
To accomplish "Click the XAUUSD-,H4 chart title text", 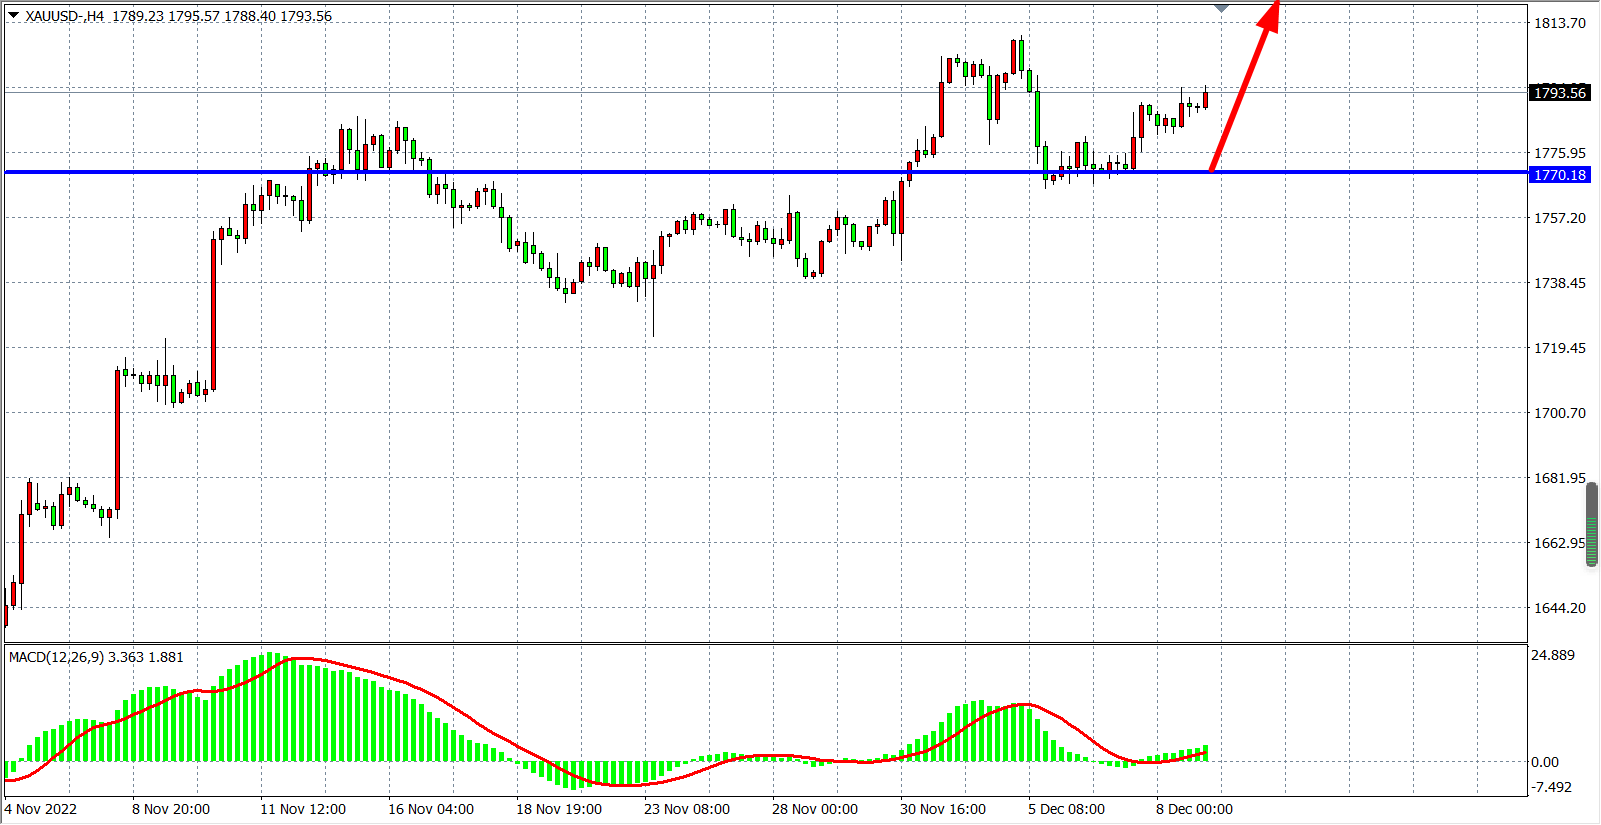I will (x=65, y=16).
